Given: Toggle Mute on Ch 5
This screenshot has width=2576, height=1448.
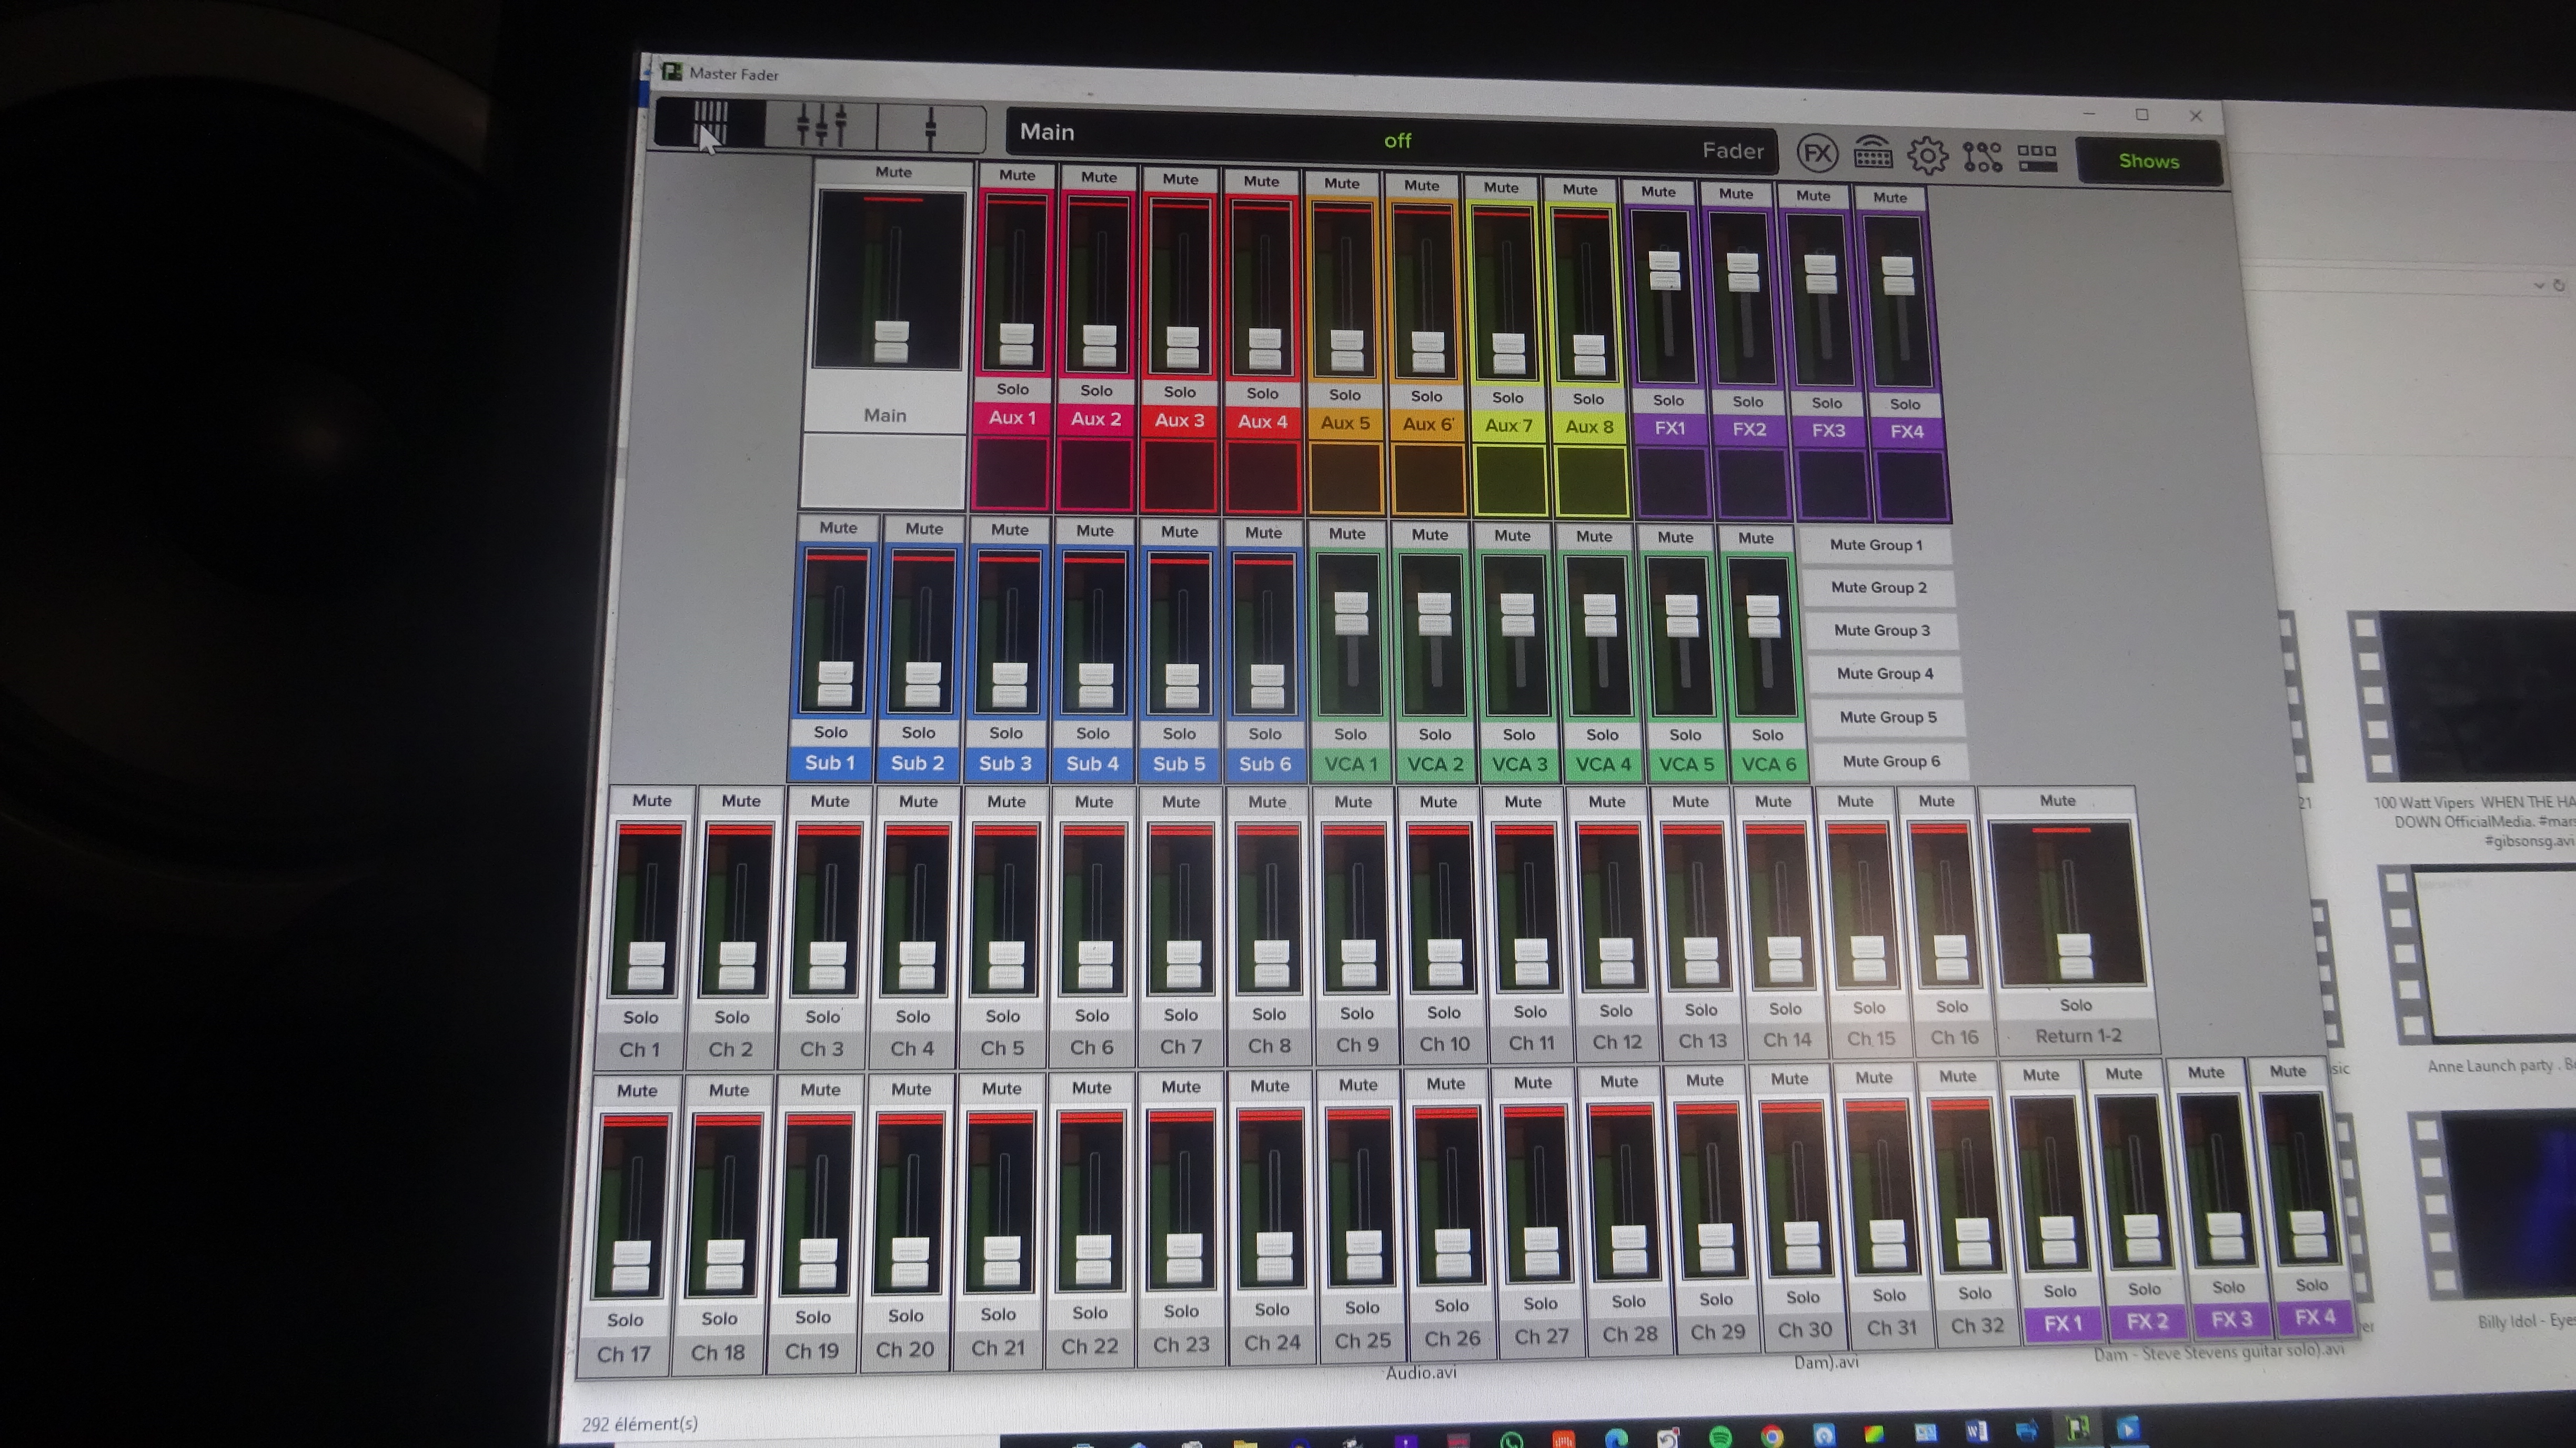Looking at the screenshot, I should click(x=1006, y=802).
